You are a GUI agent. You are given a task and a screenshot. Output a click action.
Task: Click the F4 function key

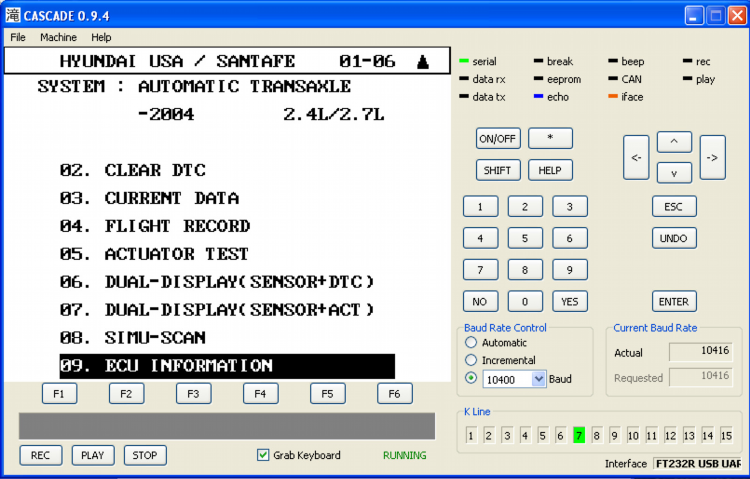click(x=261, y=394)
